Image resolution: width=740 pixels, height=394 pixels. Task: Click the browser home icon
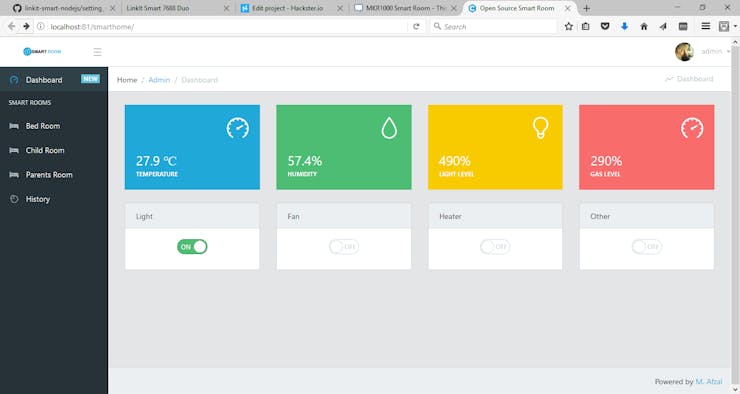pos(644,26)
